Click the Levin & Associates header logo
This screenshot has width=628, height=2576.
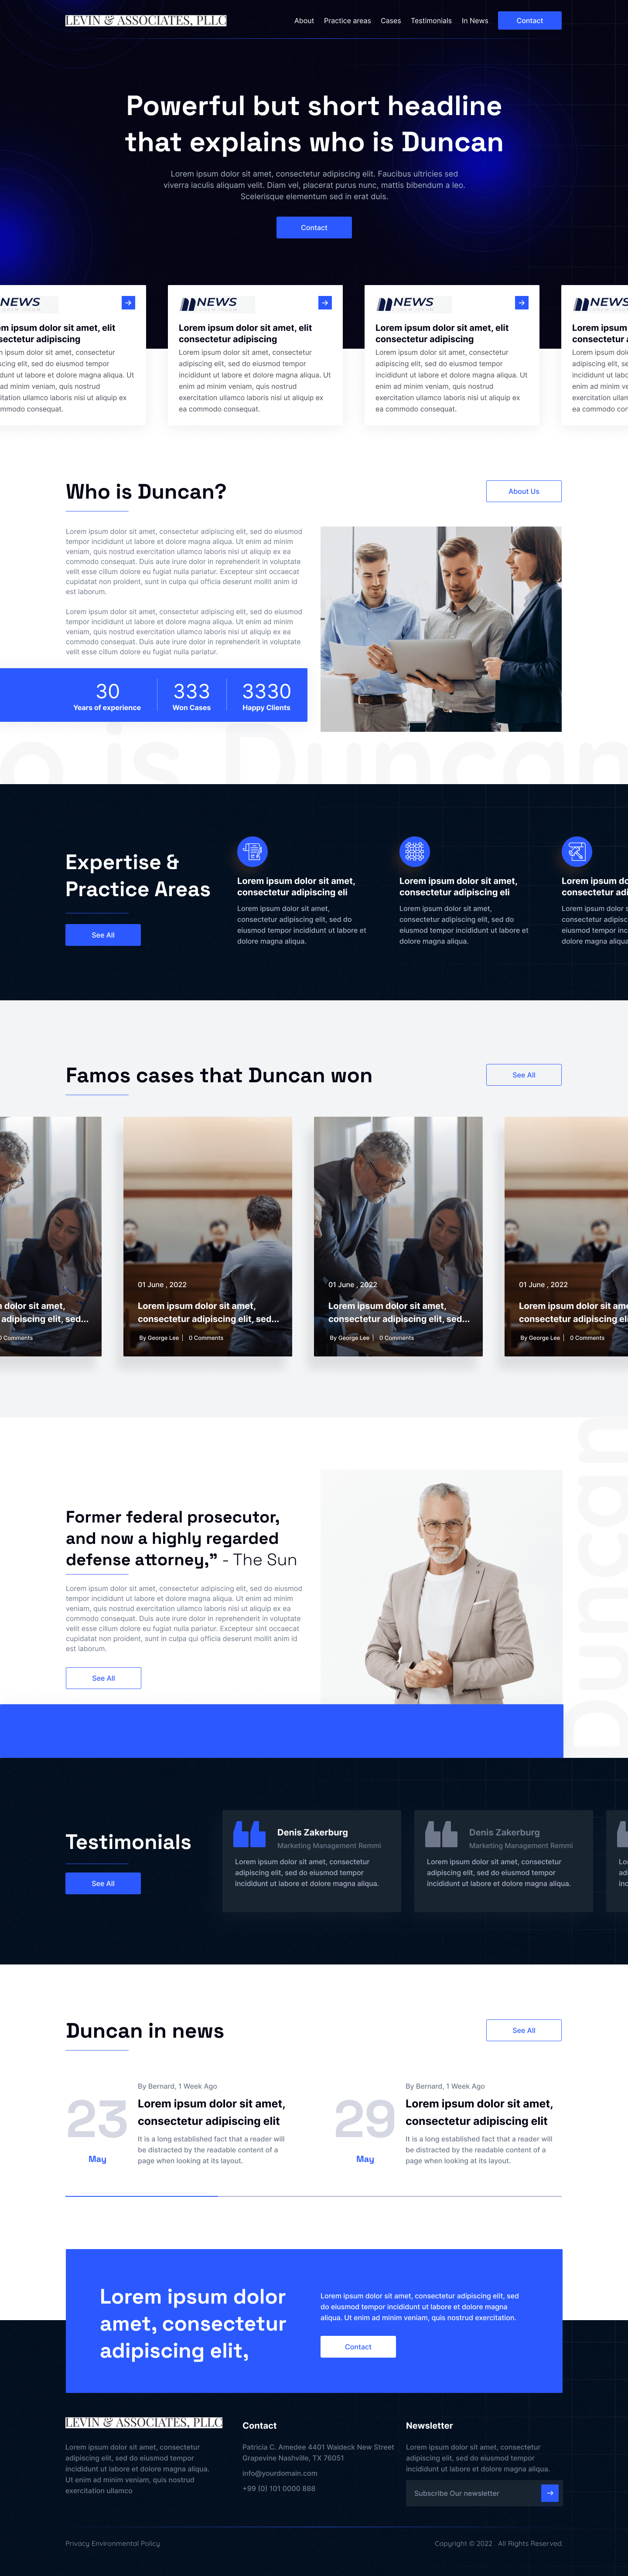tap(146, 20)
